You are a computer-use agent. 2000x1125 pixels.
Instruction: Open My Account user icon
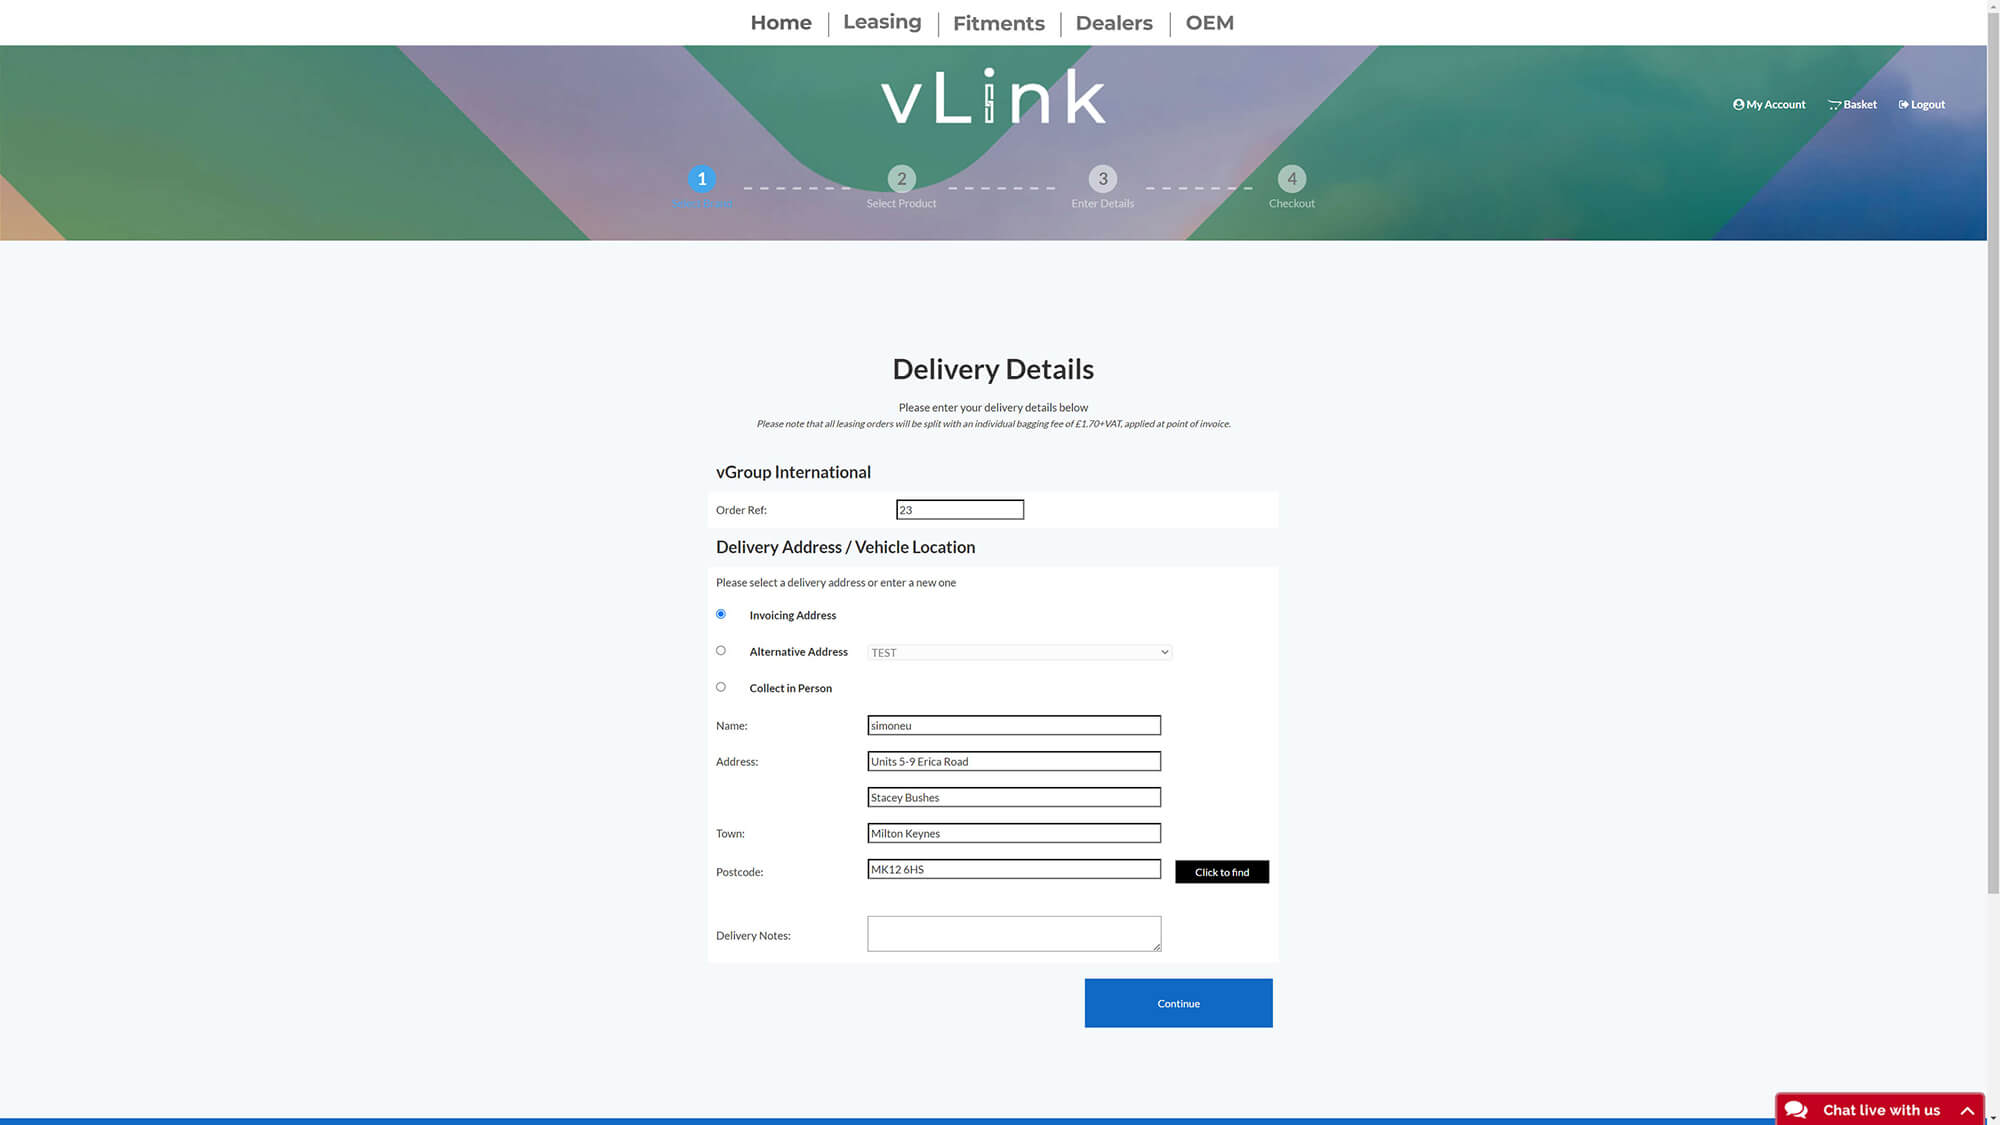1738,104
